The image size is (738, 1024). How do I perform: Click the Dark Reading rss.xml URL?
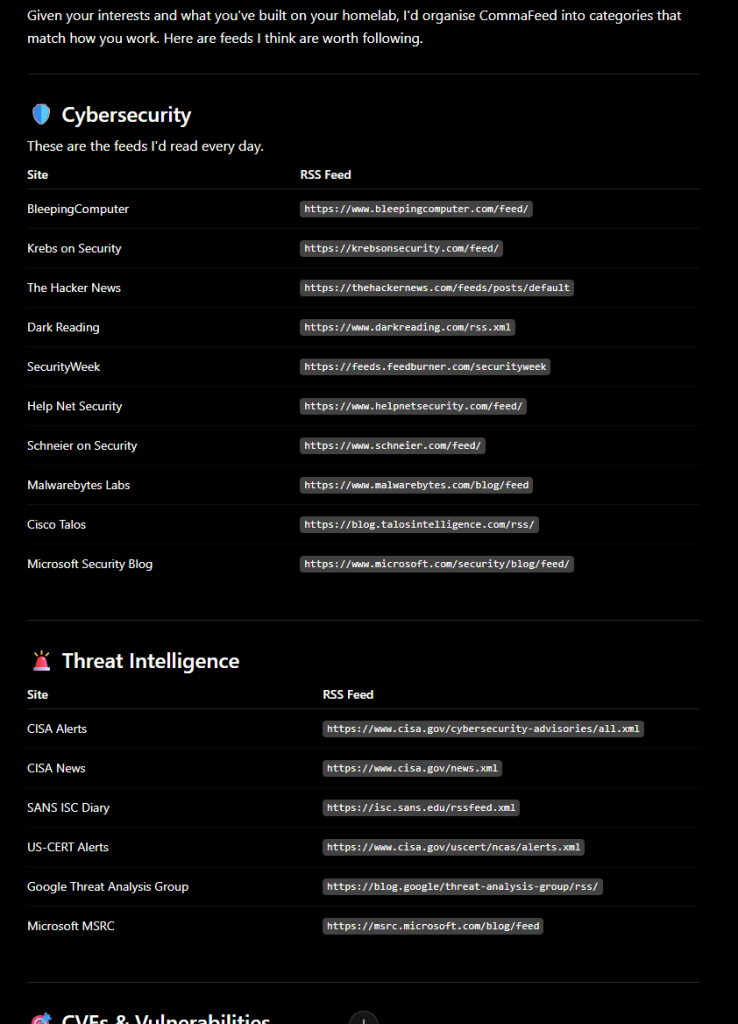coord(407,327)
